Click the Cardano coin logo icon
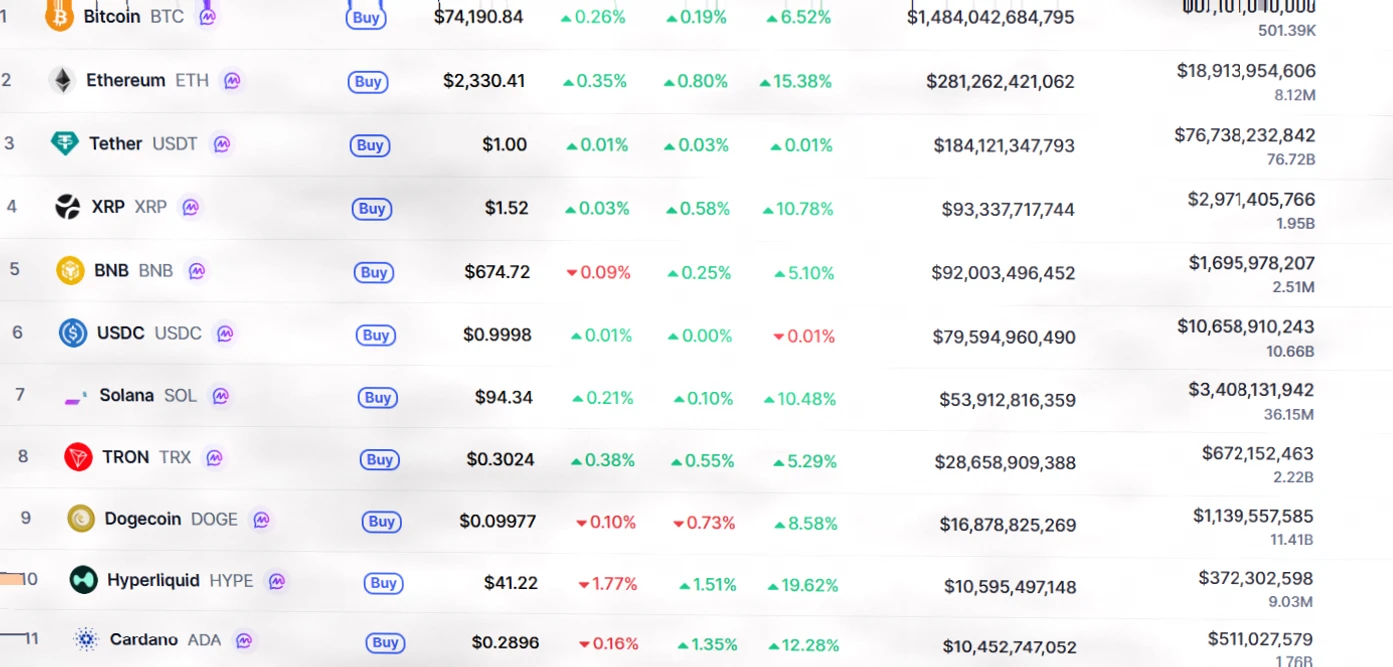1393x667 pixels. click(x=87, y=639)
